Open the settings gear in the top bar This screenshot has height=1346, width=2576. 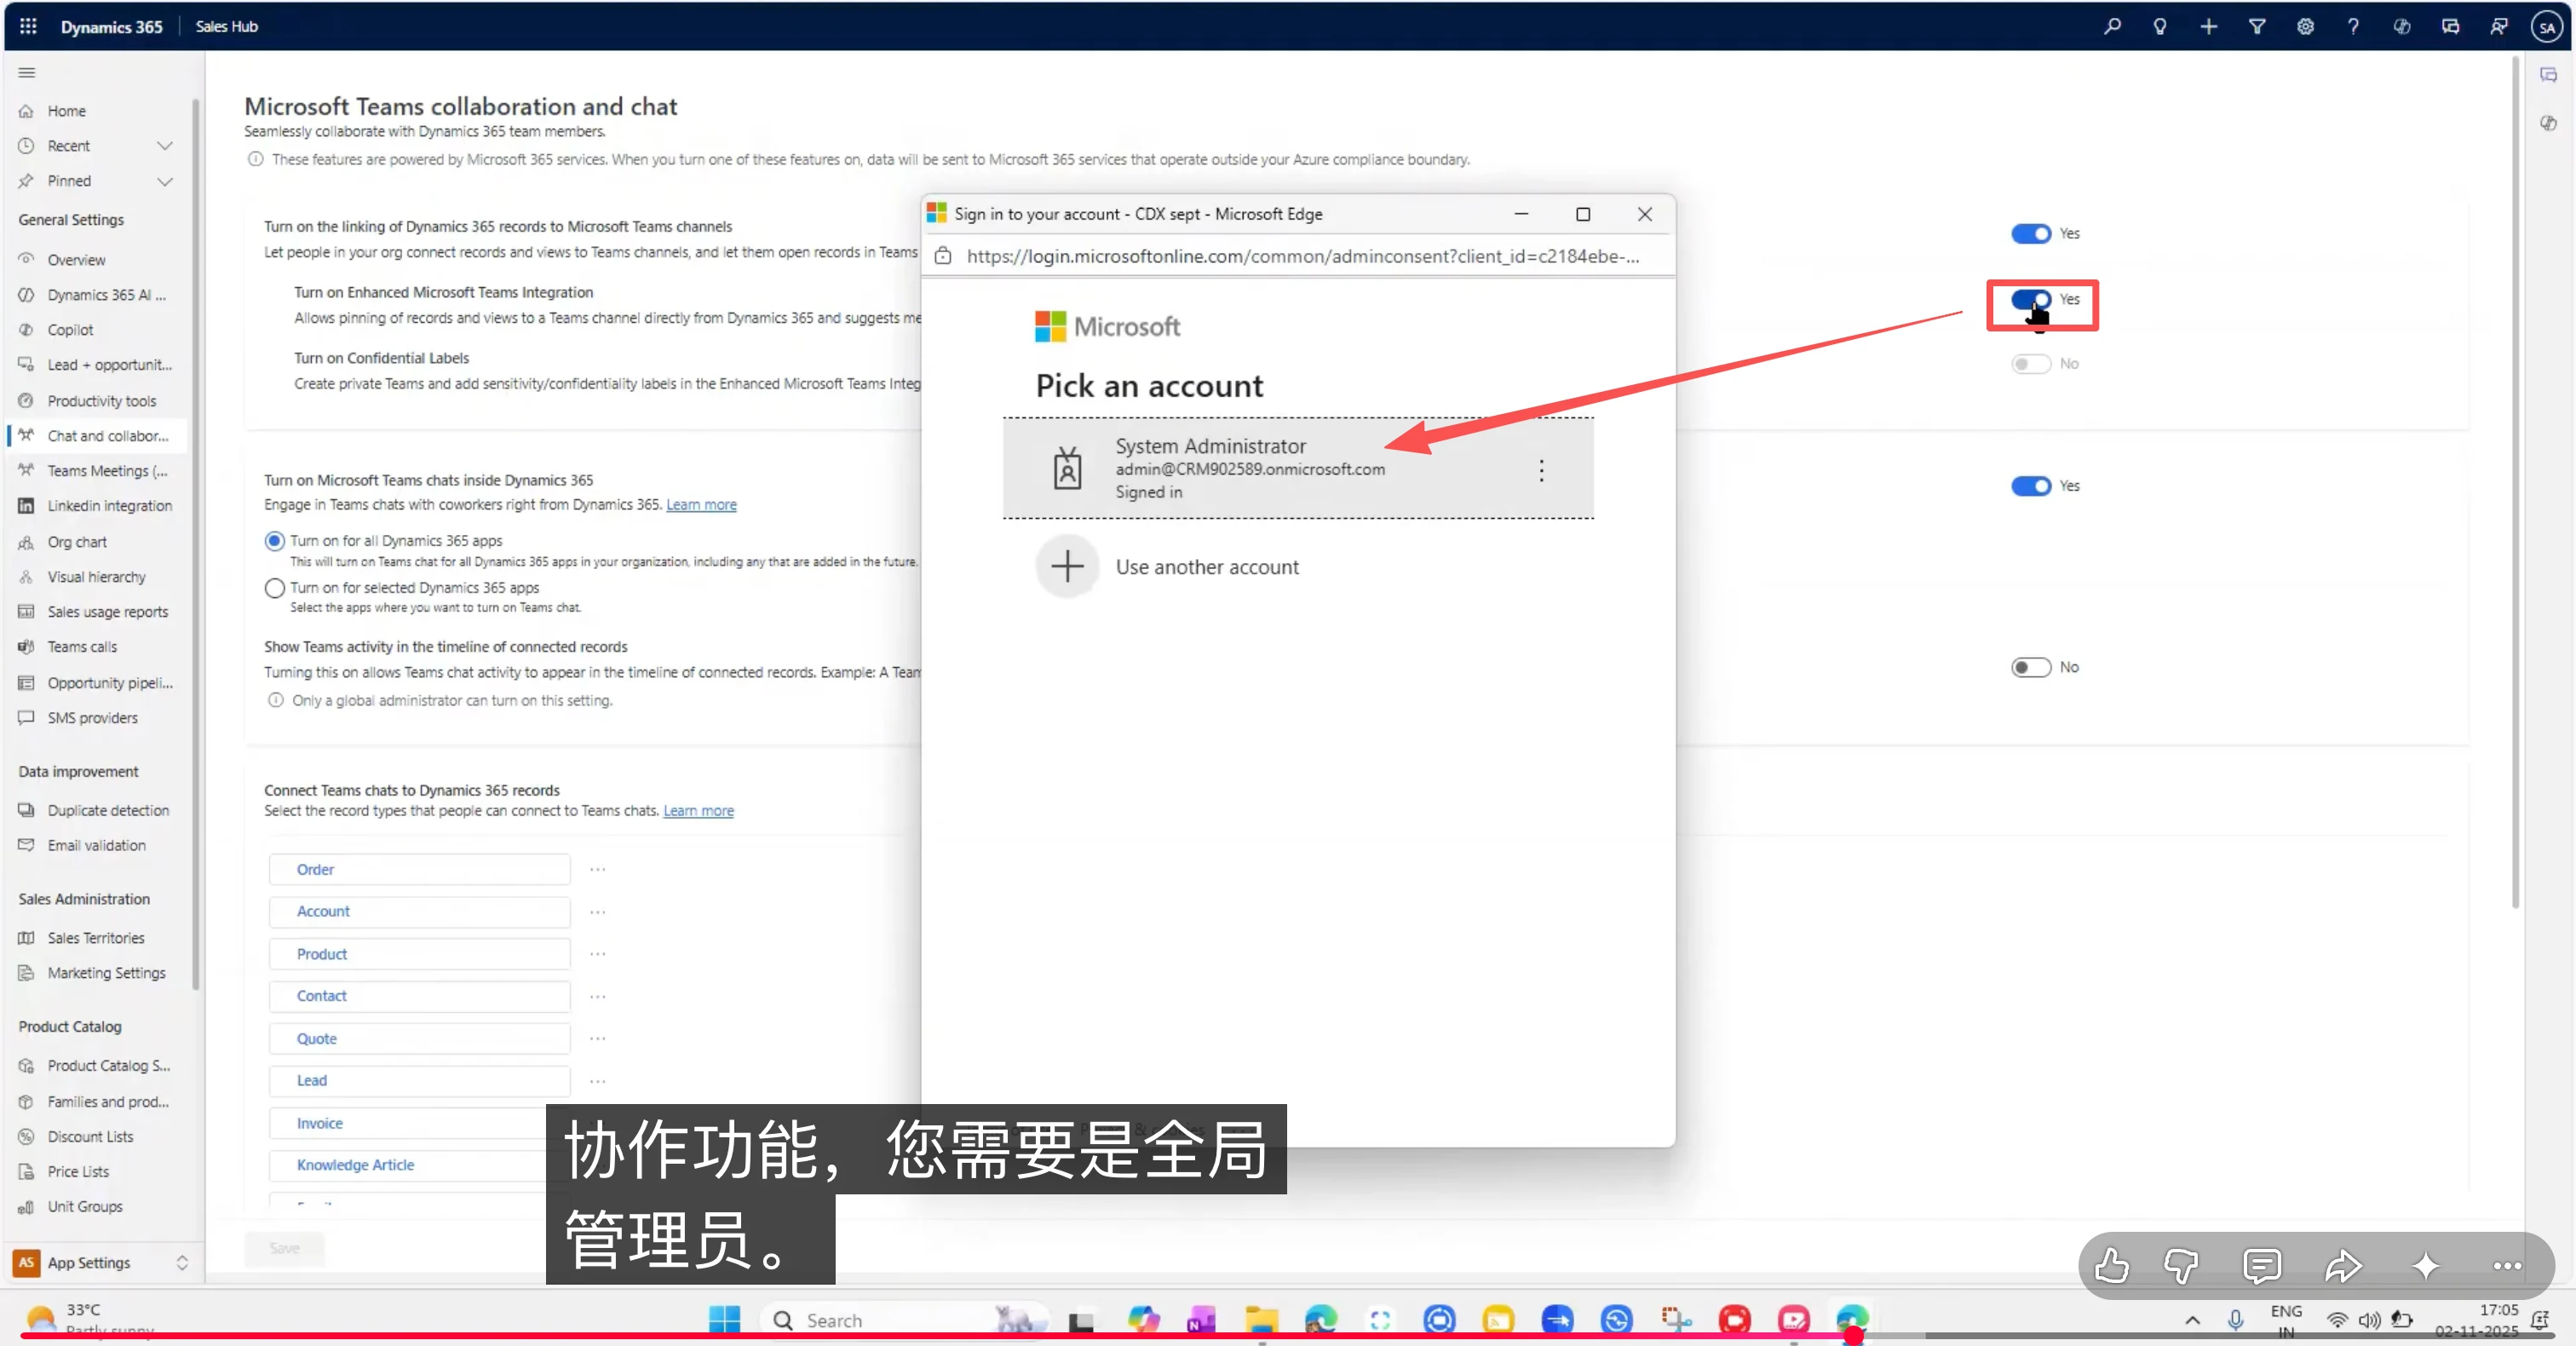coord(2305,26)
